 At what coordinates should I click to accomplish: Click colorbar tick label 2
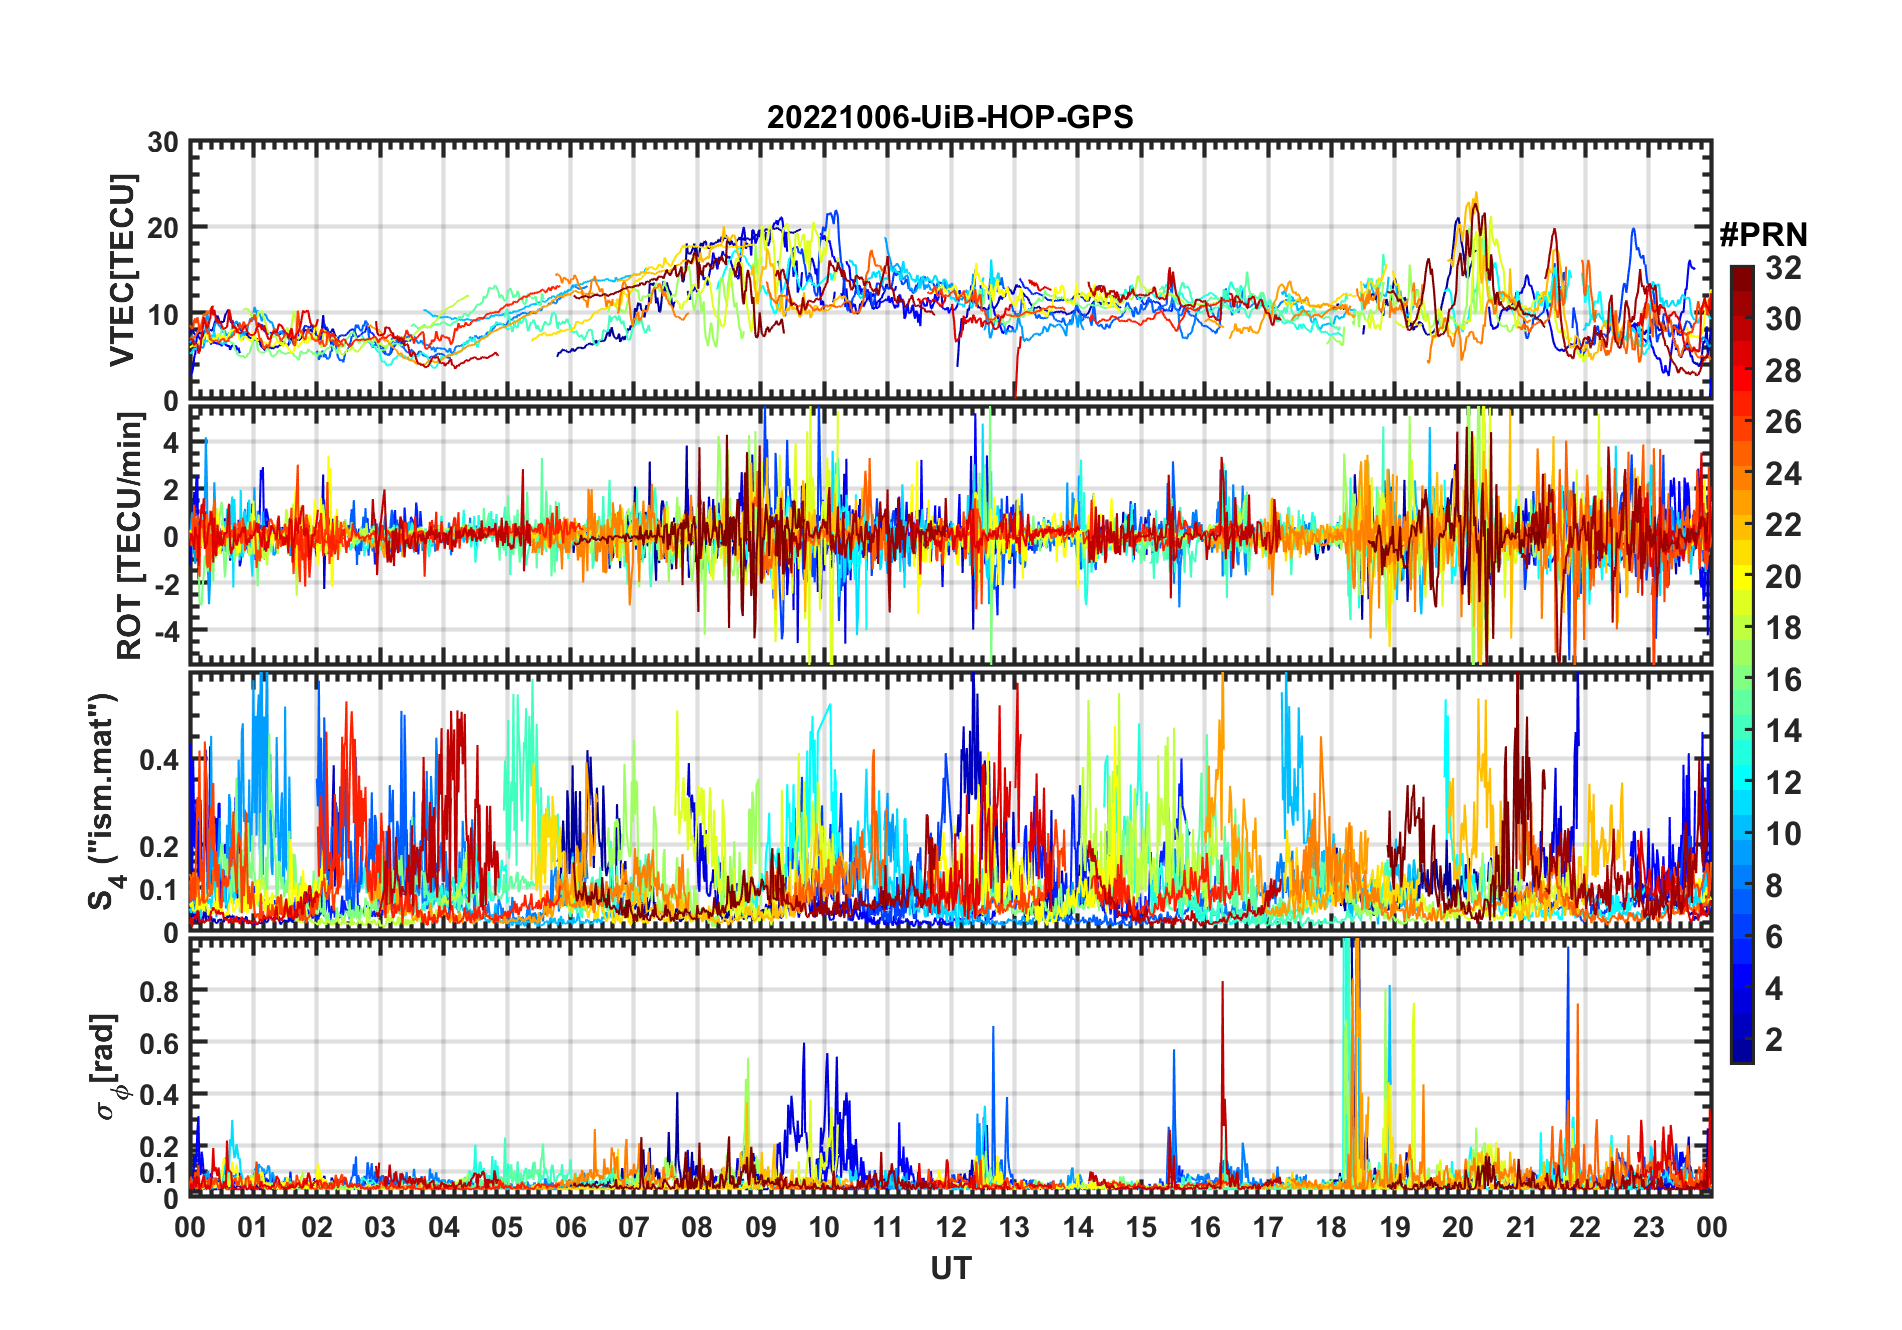click(x=1774, y=1040)
